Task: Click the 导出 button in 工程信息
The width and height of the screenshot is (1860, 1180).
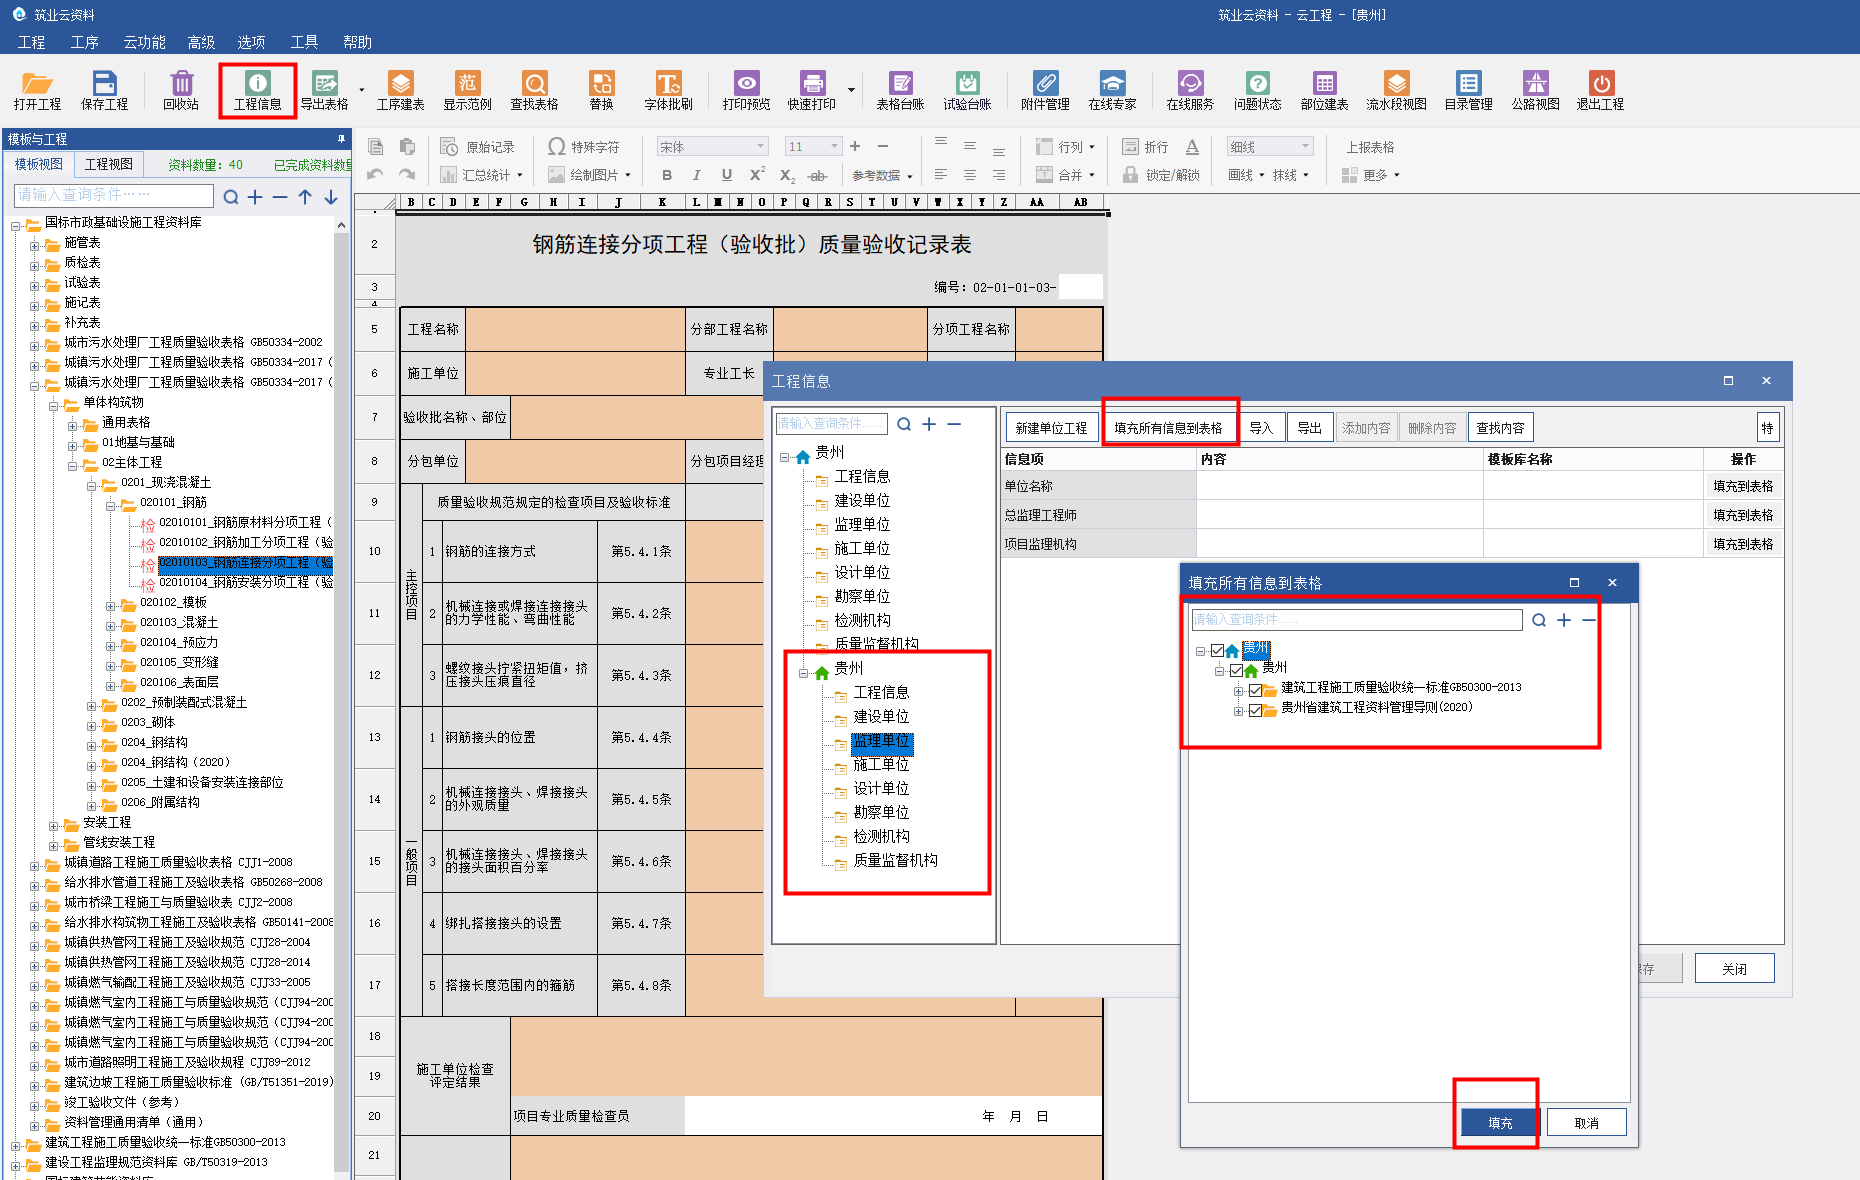Action: tap(1309, 428)
